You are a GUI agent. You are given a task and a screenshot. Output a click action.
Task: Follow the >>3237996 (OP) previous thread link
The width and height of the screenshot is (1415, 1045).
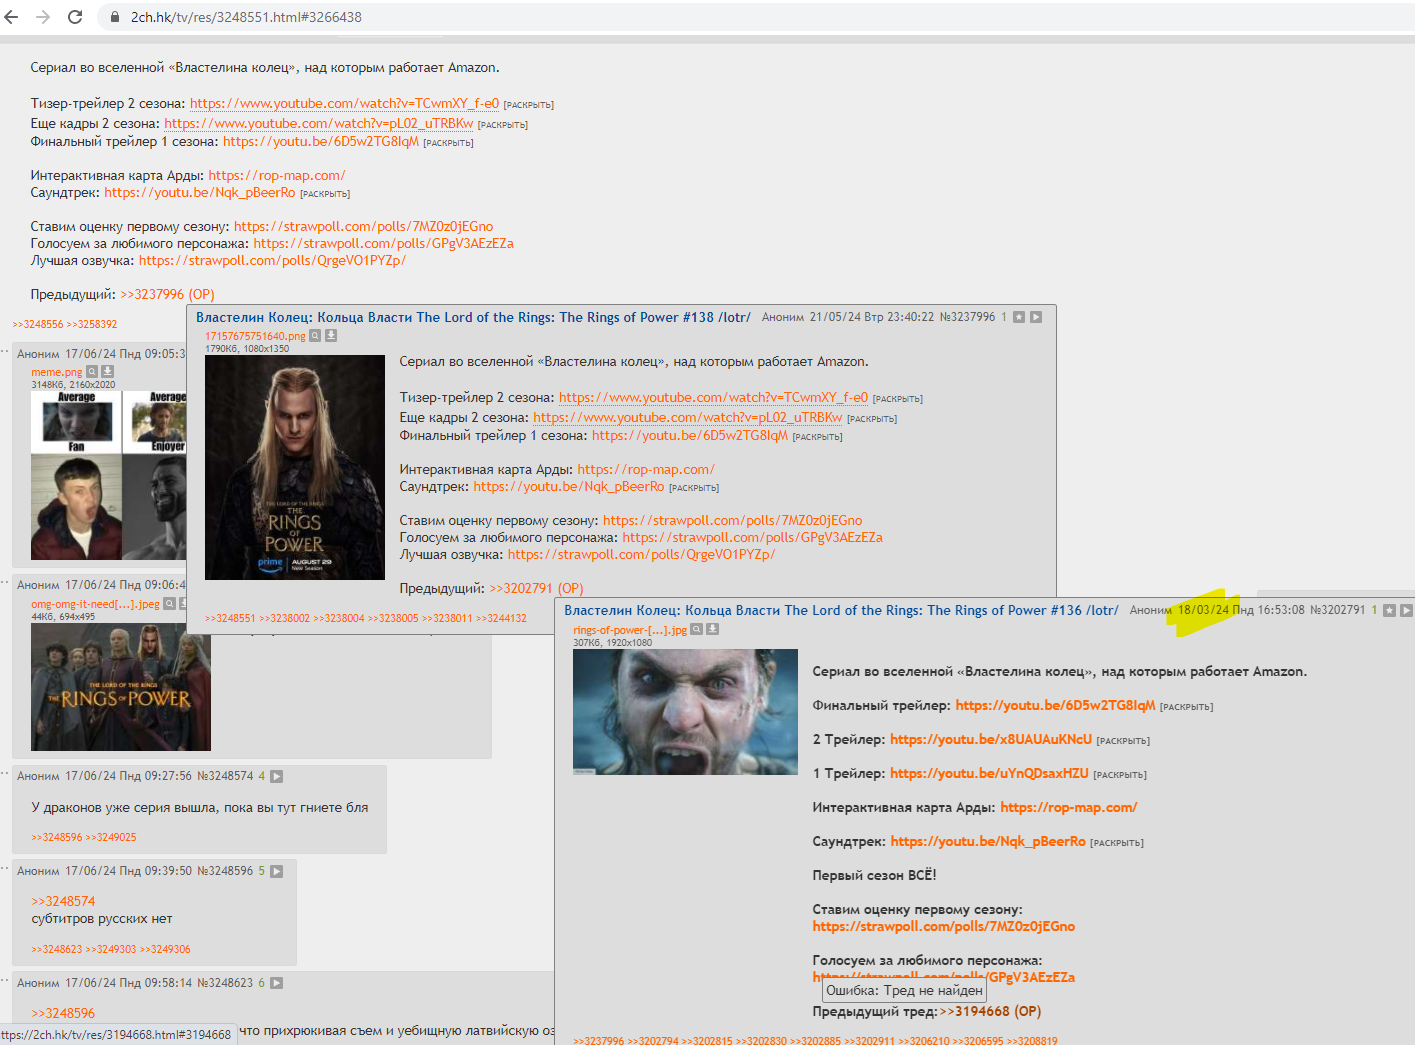pyautogui.click(x=167, y=294)
